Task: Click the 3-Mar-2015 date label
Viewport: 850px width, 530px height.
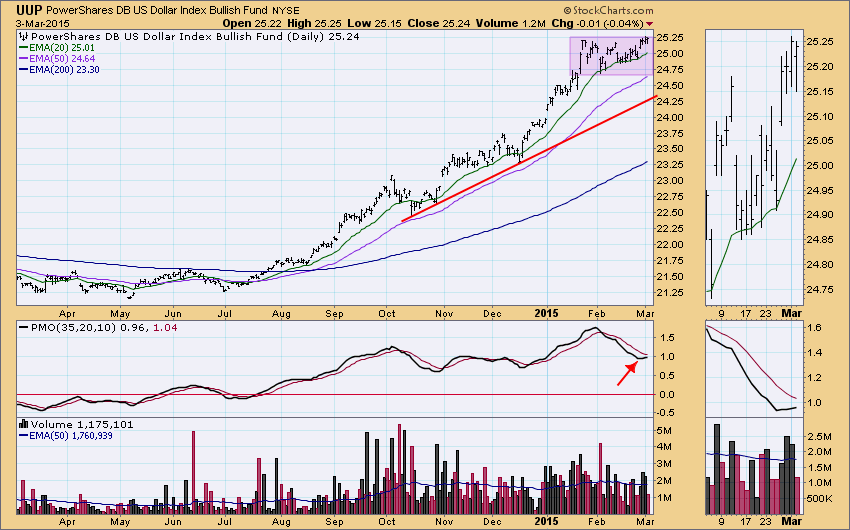Action: [x=42, y=23]
